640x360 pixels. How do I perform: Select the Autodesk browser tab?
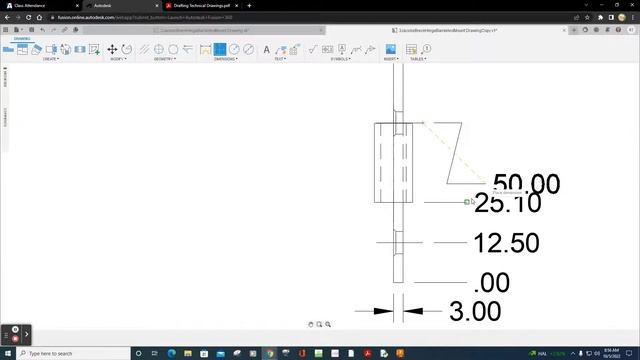tap(122, 6)
